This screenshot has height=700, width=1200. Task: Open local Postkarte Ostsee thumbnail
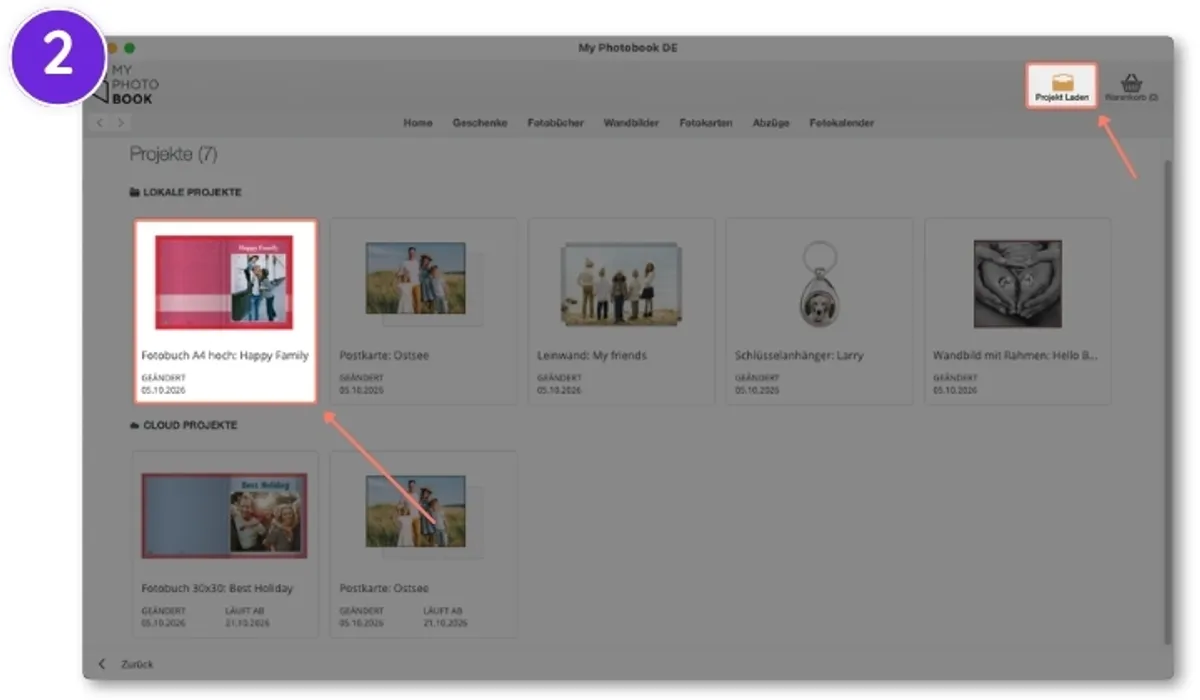click(x=416, y=280)
